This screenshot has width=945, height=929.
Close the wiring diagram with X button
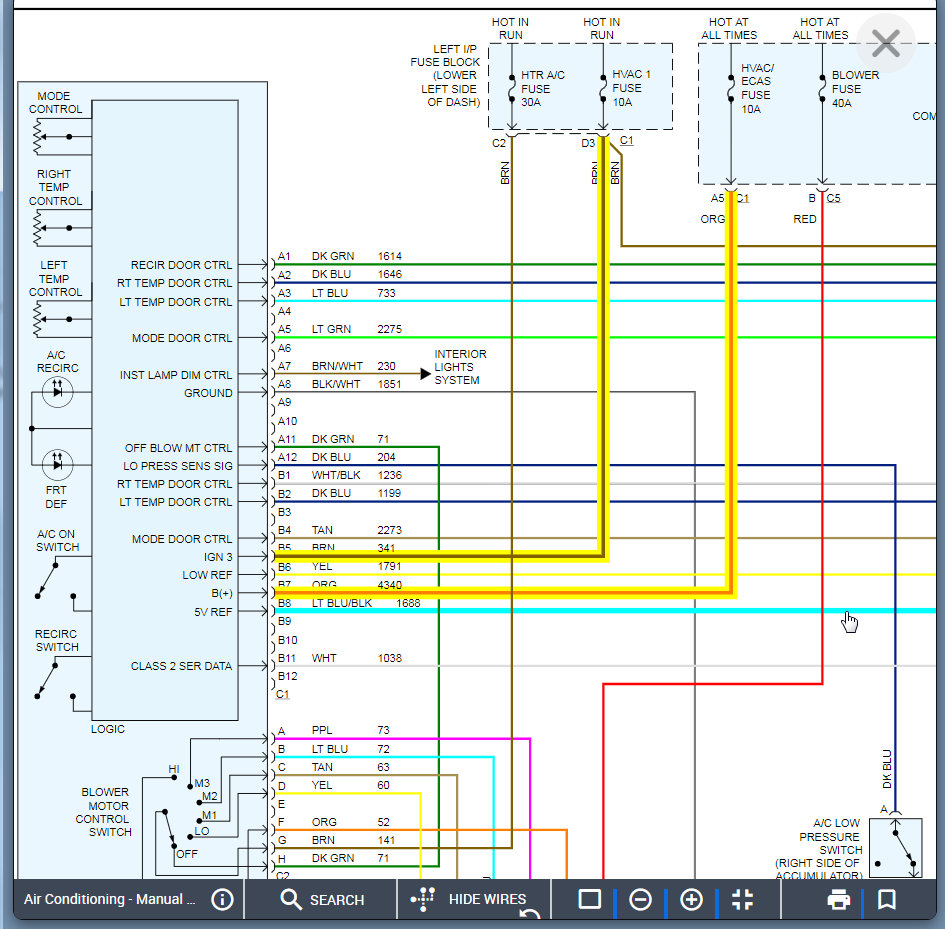885,43
